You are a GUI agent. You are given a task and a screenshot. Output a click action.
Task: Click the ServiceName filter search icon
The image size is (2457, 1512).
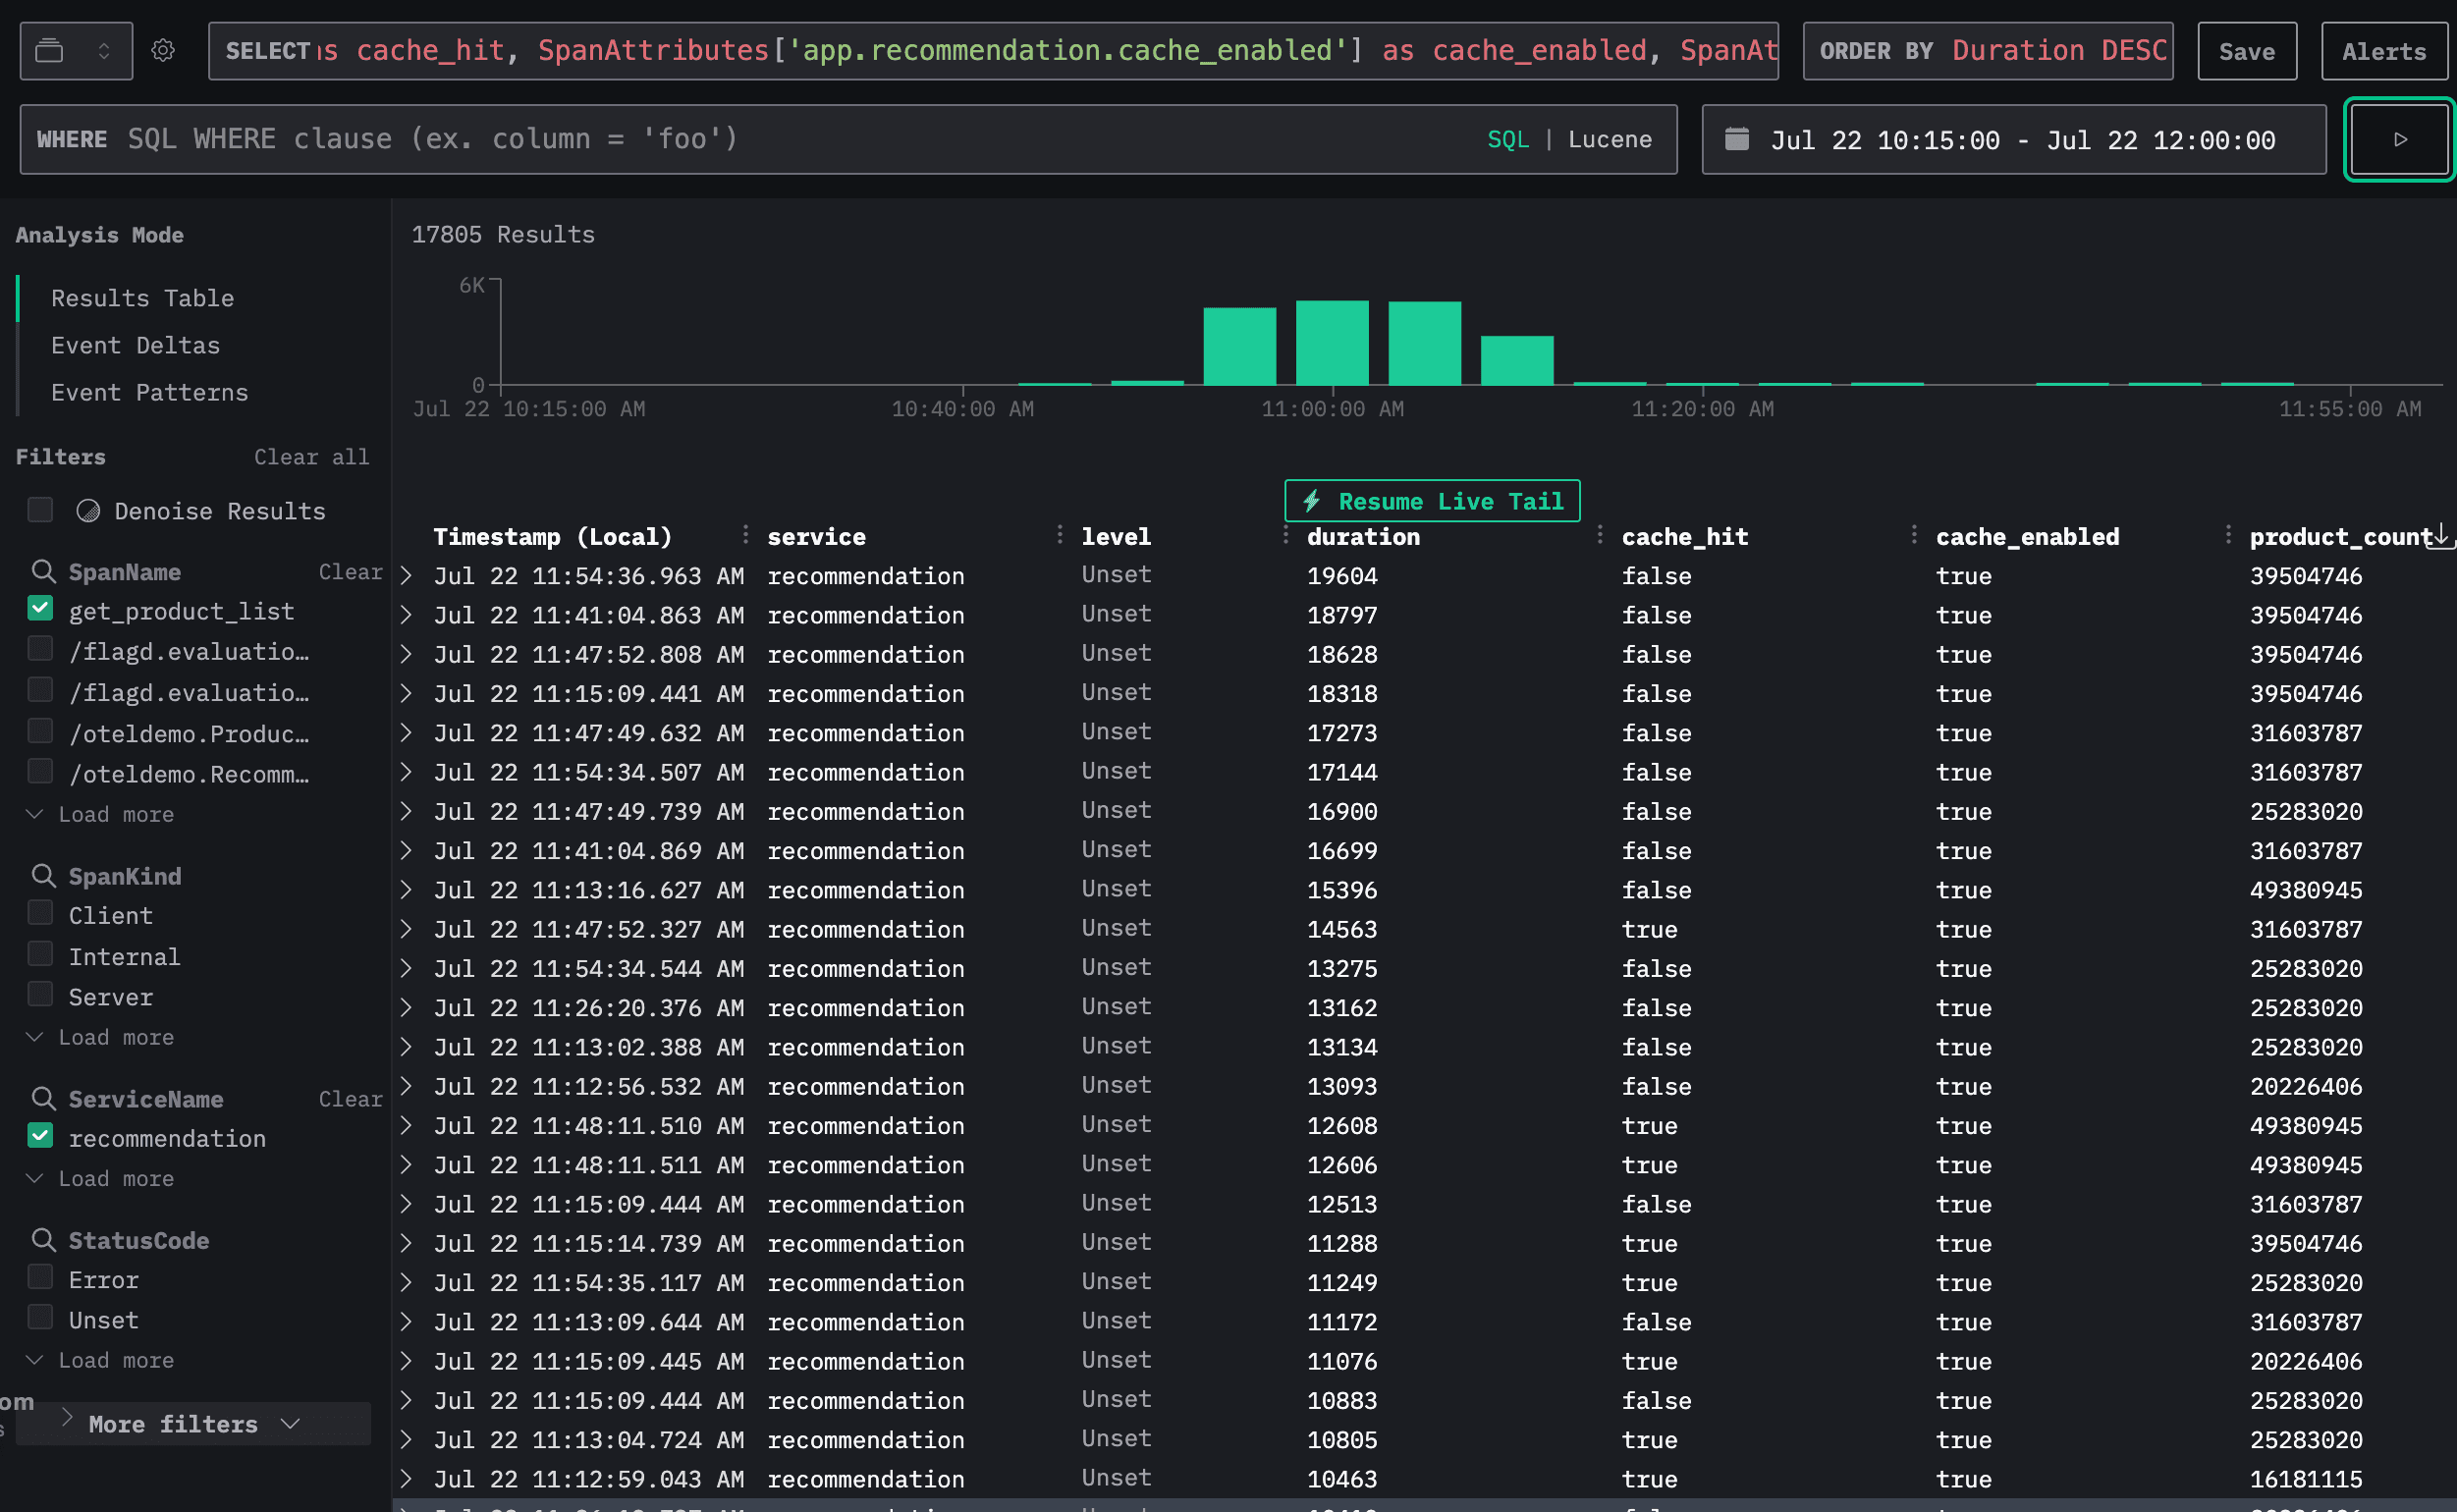[43, 1098]
